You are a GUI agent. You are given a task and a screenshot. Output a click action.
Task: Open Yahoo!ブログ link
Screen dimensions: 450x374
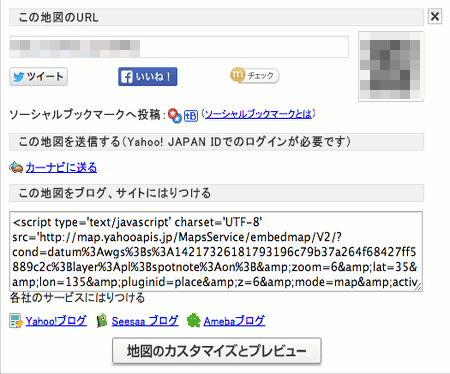pyautogui.click(x=56, y=321)
